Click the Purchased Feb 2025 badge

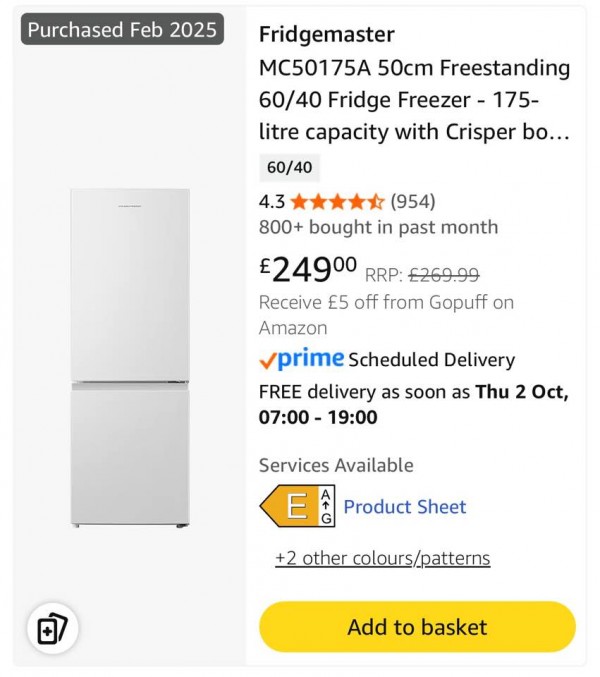(x=122, y=30)
